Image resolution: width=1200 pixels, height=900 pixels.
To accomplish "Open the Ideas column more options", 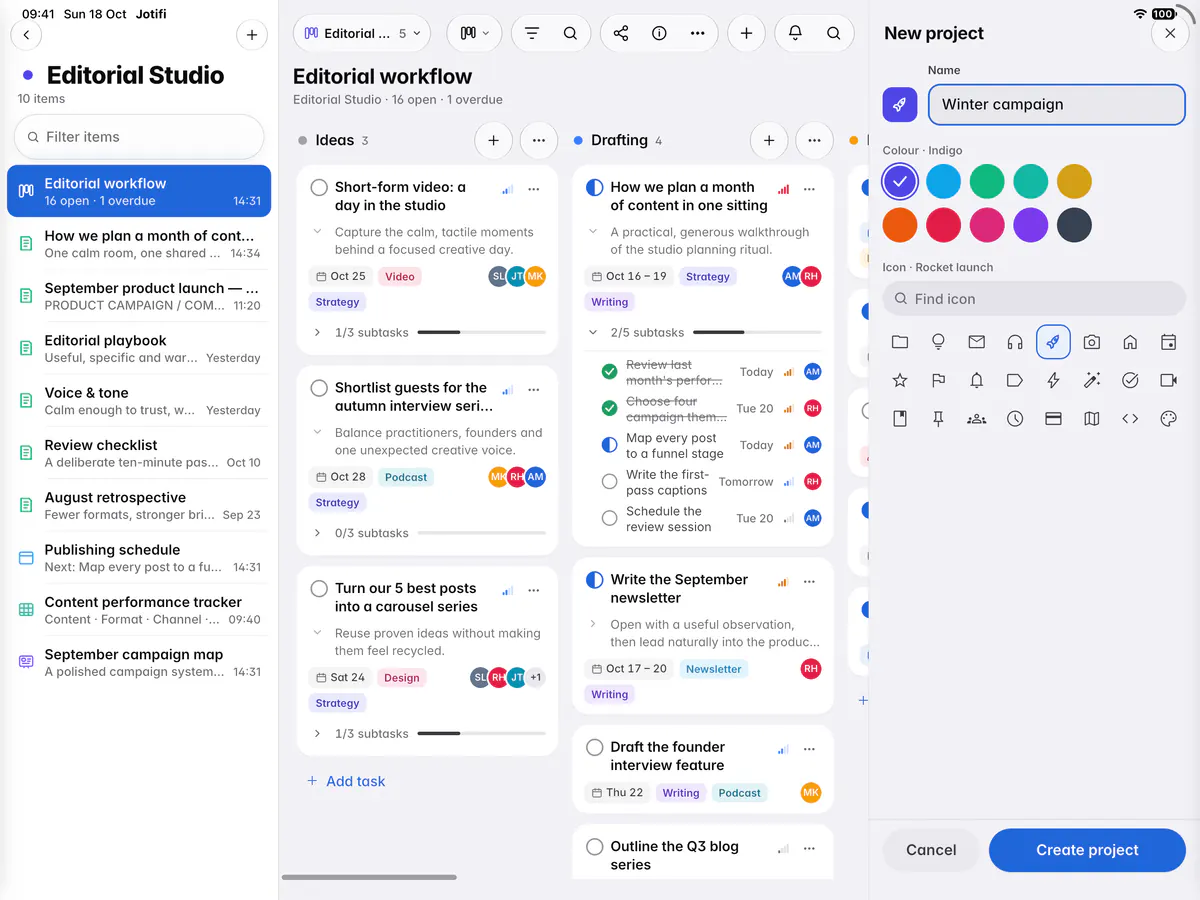I will click(539, 141).
